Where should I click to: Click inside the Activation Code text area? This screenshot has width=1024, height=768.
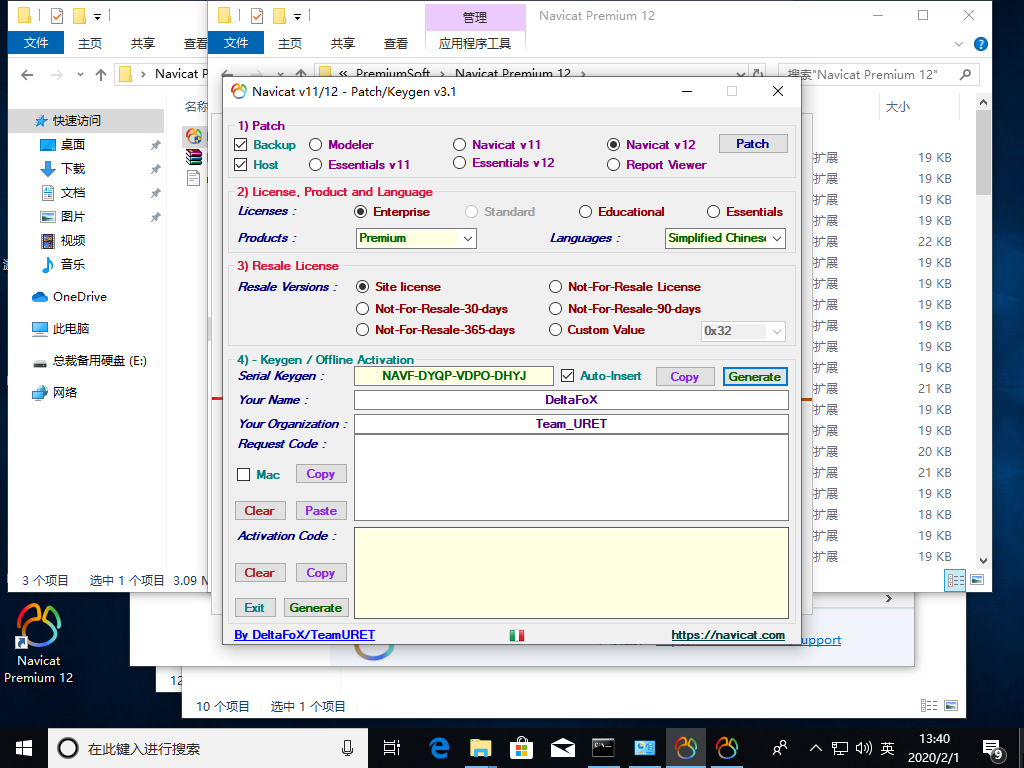click(x=571, y=573)
